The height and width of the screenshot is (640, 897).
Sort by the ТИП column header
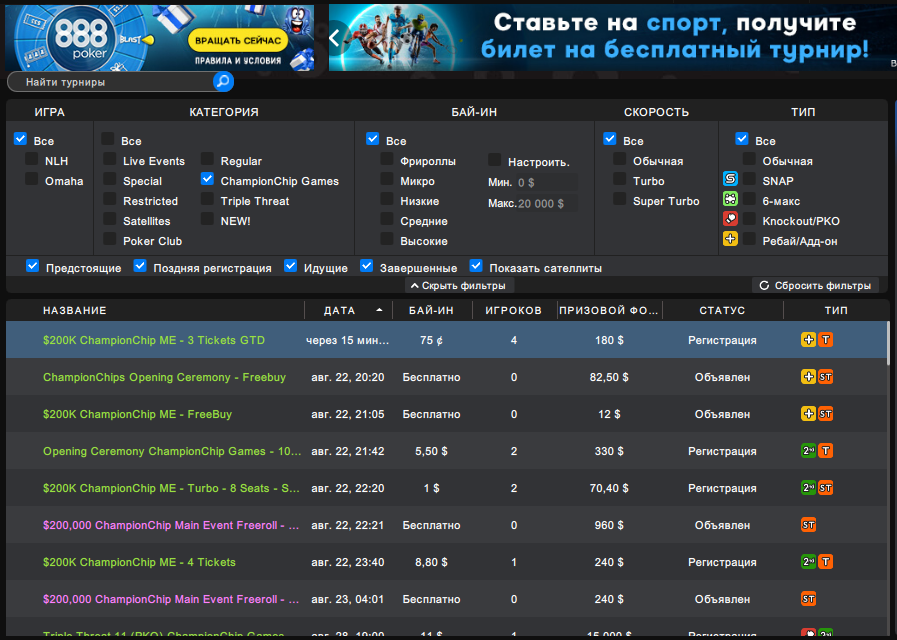pyautogui.click(x=836, y=310)
